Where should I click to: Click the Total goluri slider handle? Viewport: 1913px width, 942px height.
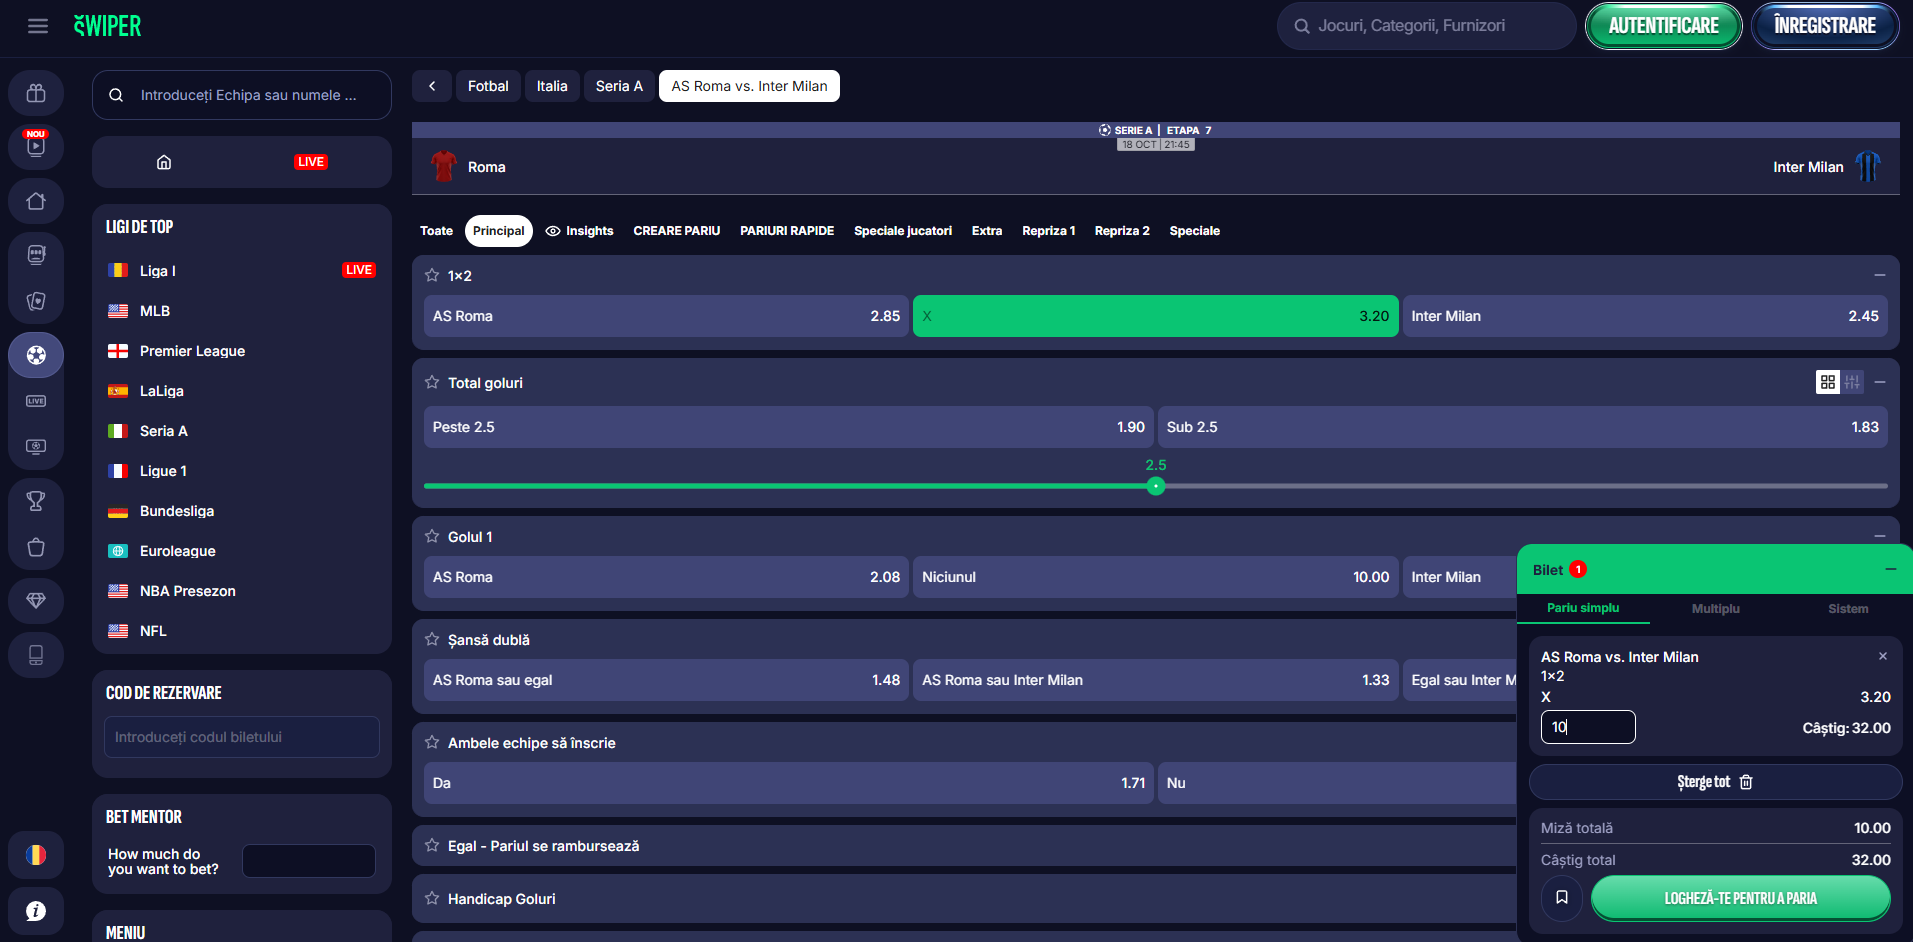coord(1156,486)
